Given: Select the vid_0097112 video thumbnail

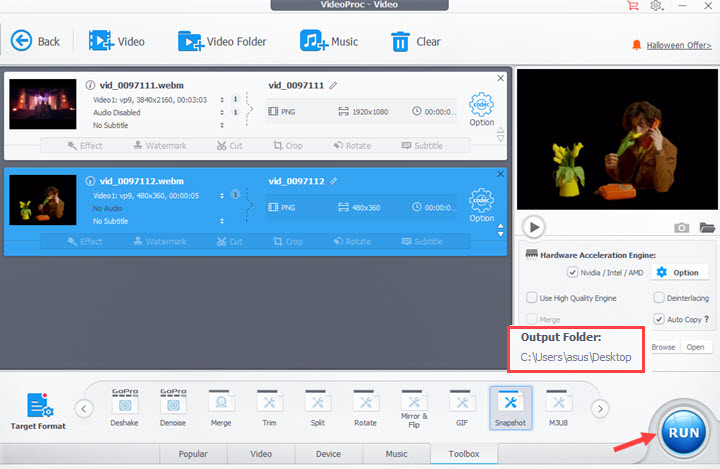Looking at the screenshot, I should point(43,200).
